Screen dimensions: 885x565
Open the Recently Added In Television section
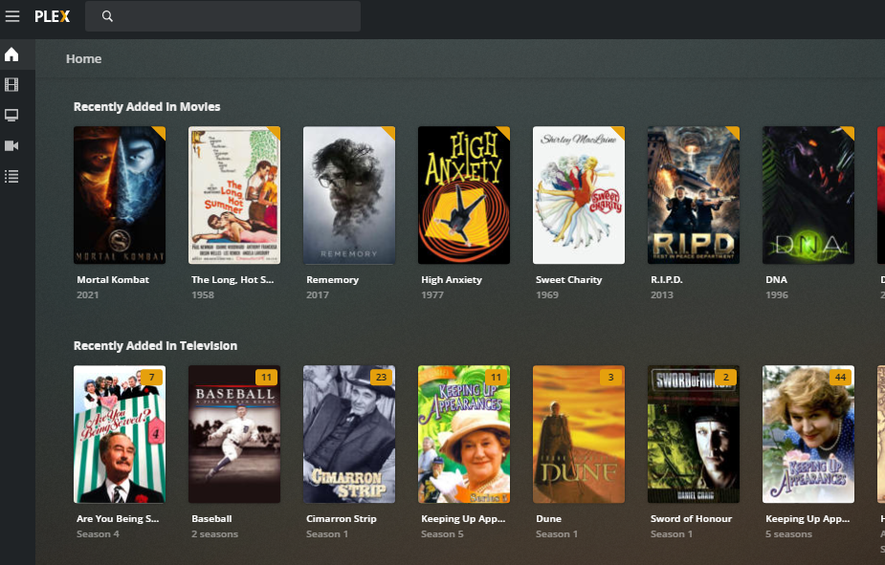pos(155,345)
